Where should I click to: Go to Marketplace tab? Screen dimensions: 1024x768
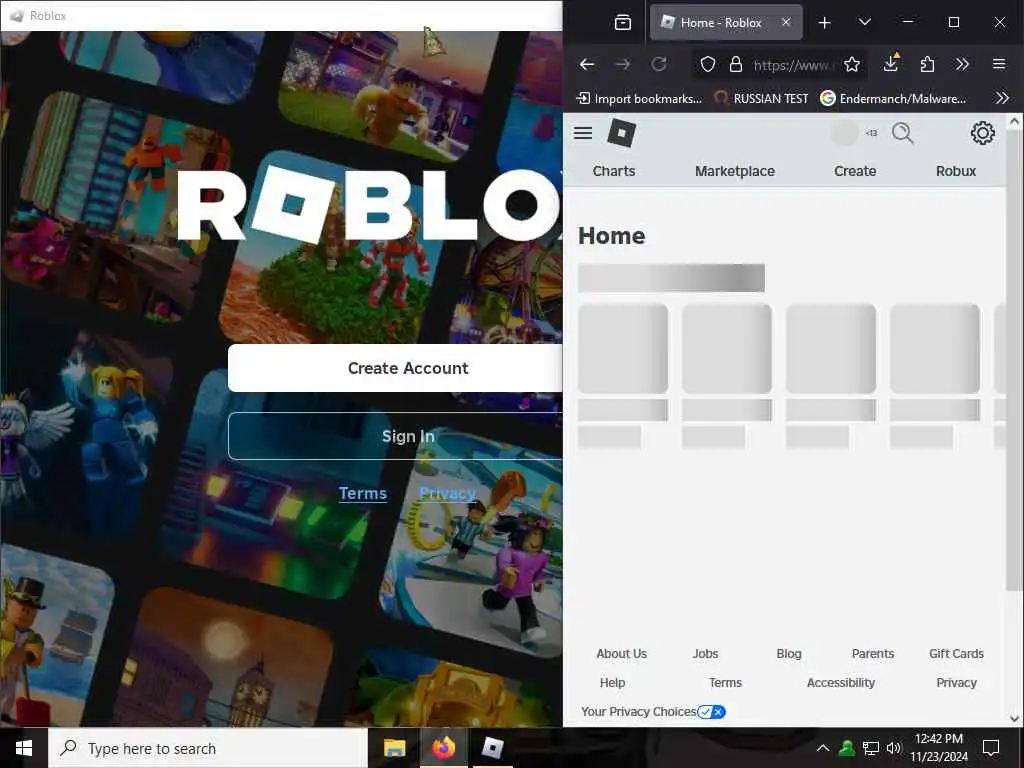click(735, 171)
